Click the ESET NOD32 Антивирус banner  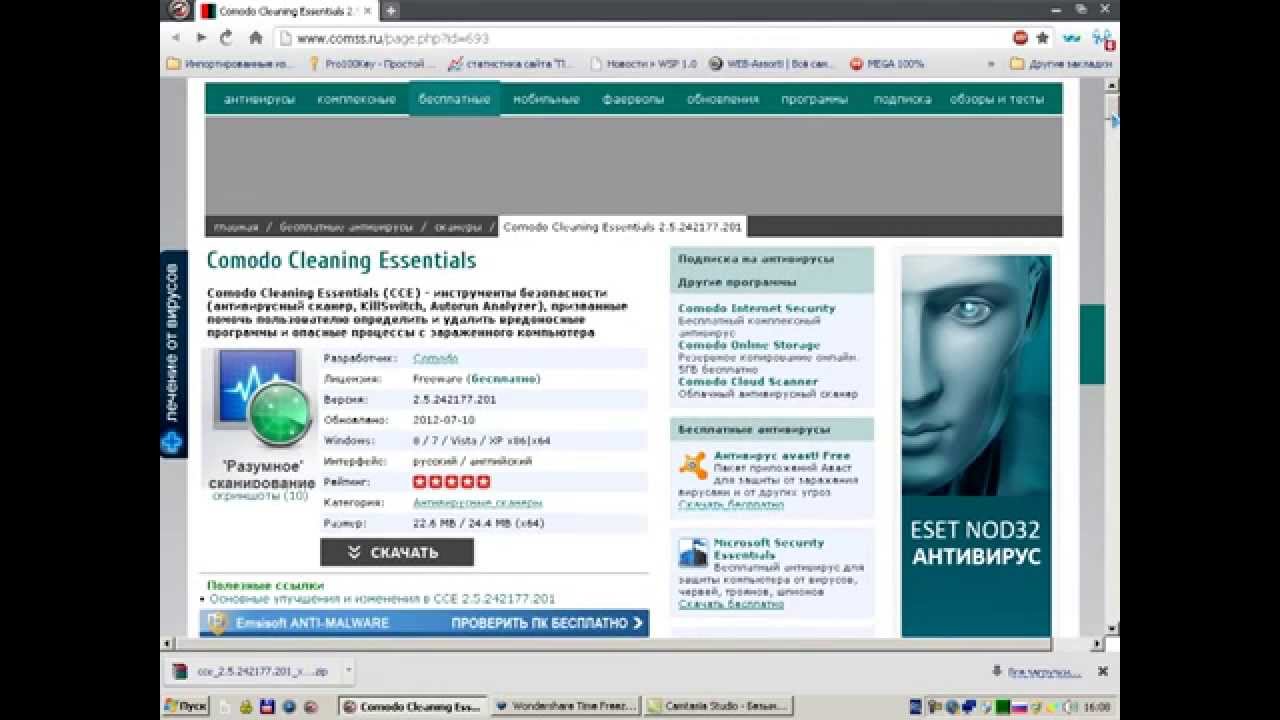click(x=976, y=446)
